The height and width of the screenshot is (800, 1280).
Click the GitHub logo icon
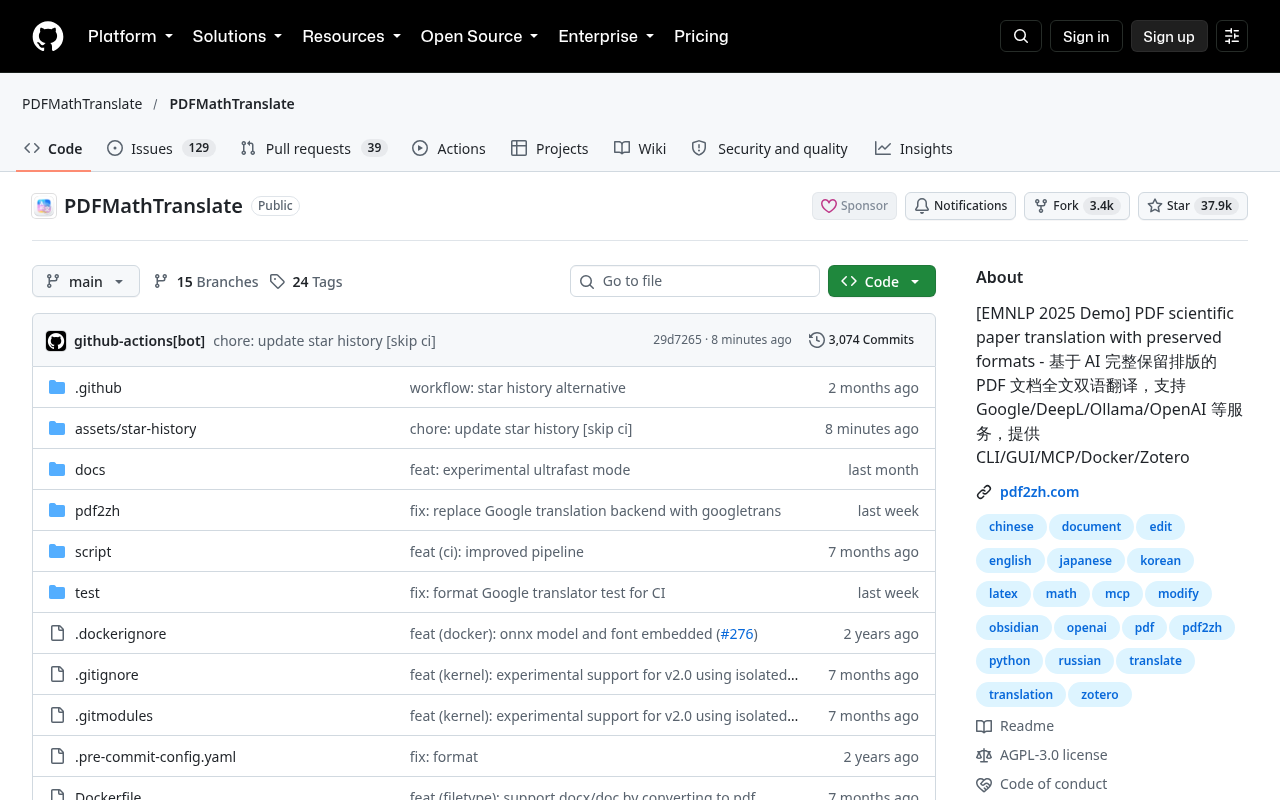[x=48, y=36]
